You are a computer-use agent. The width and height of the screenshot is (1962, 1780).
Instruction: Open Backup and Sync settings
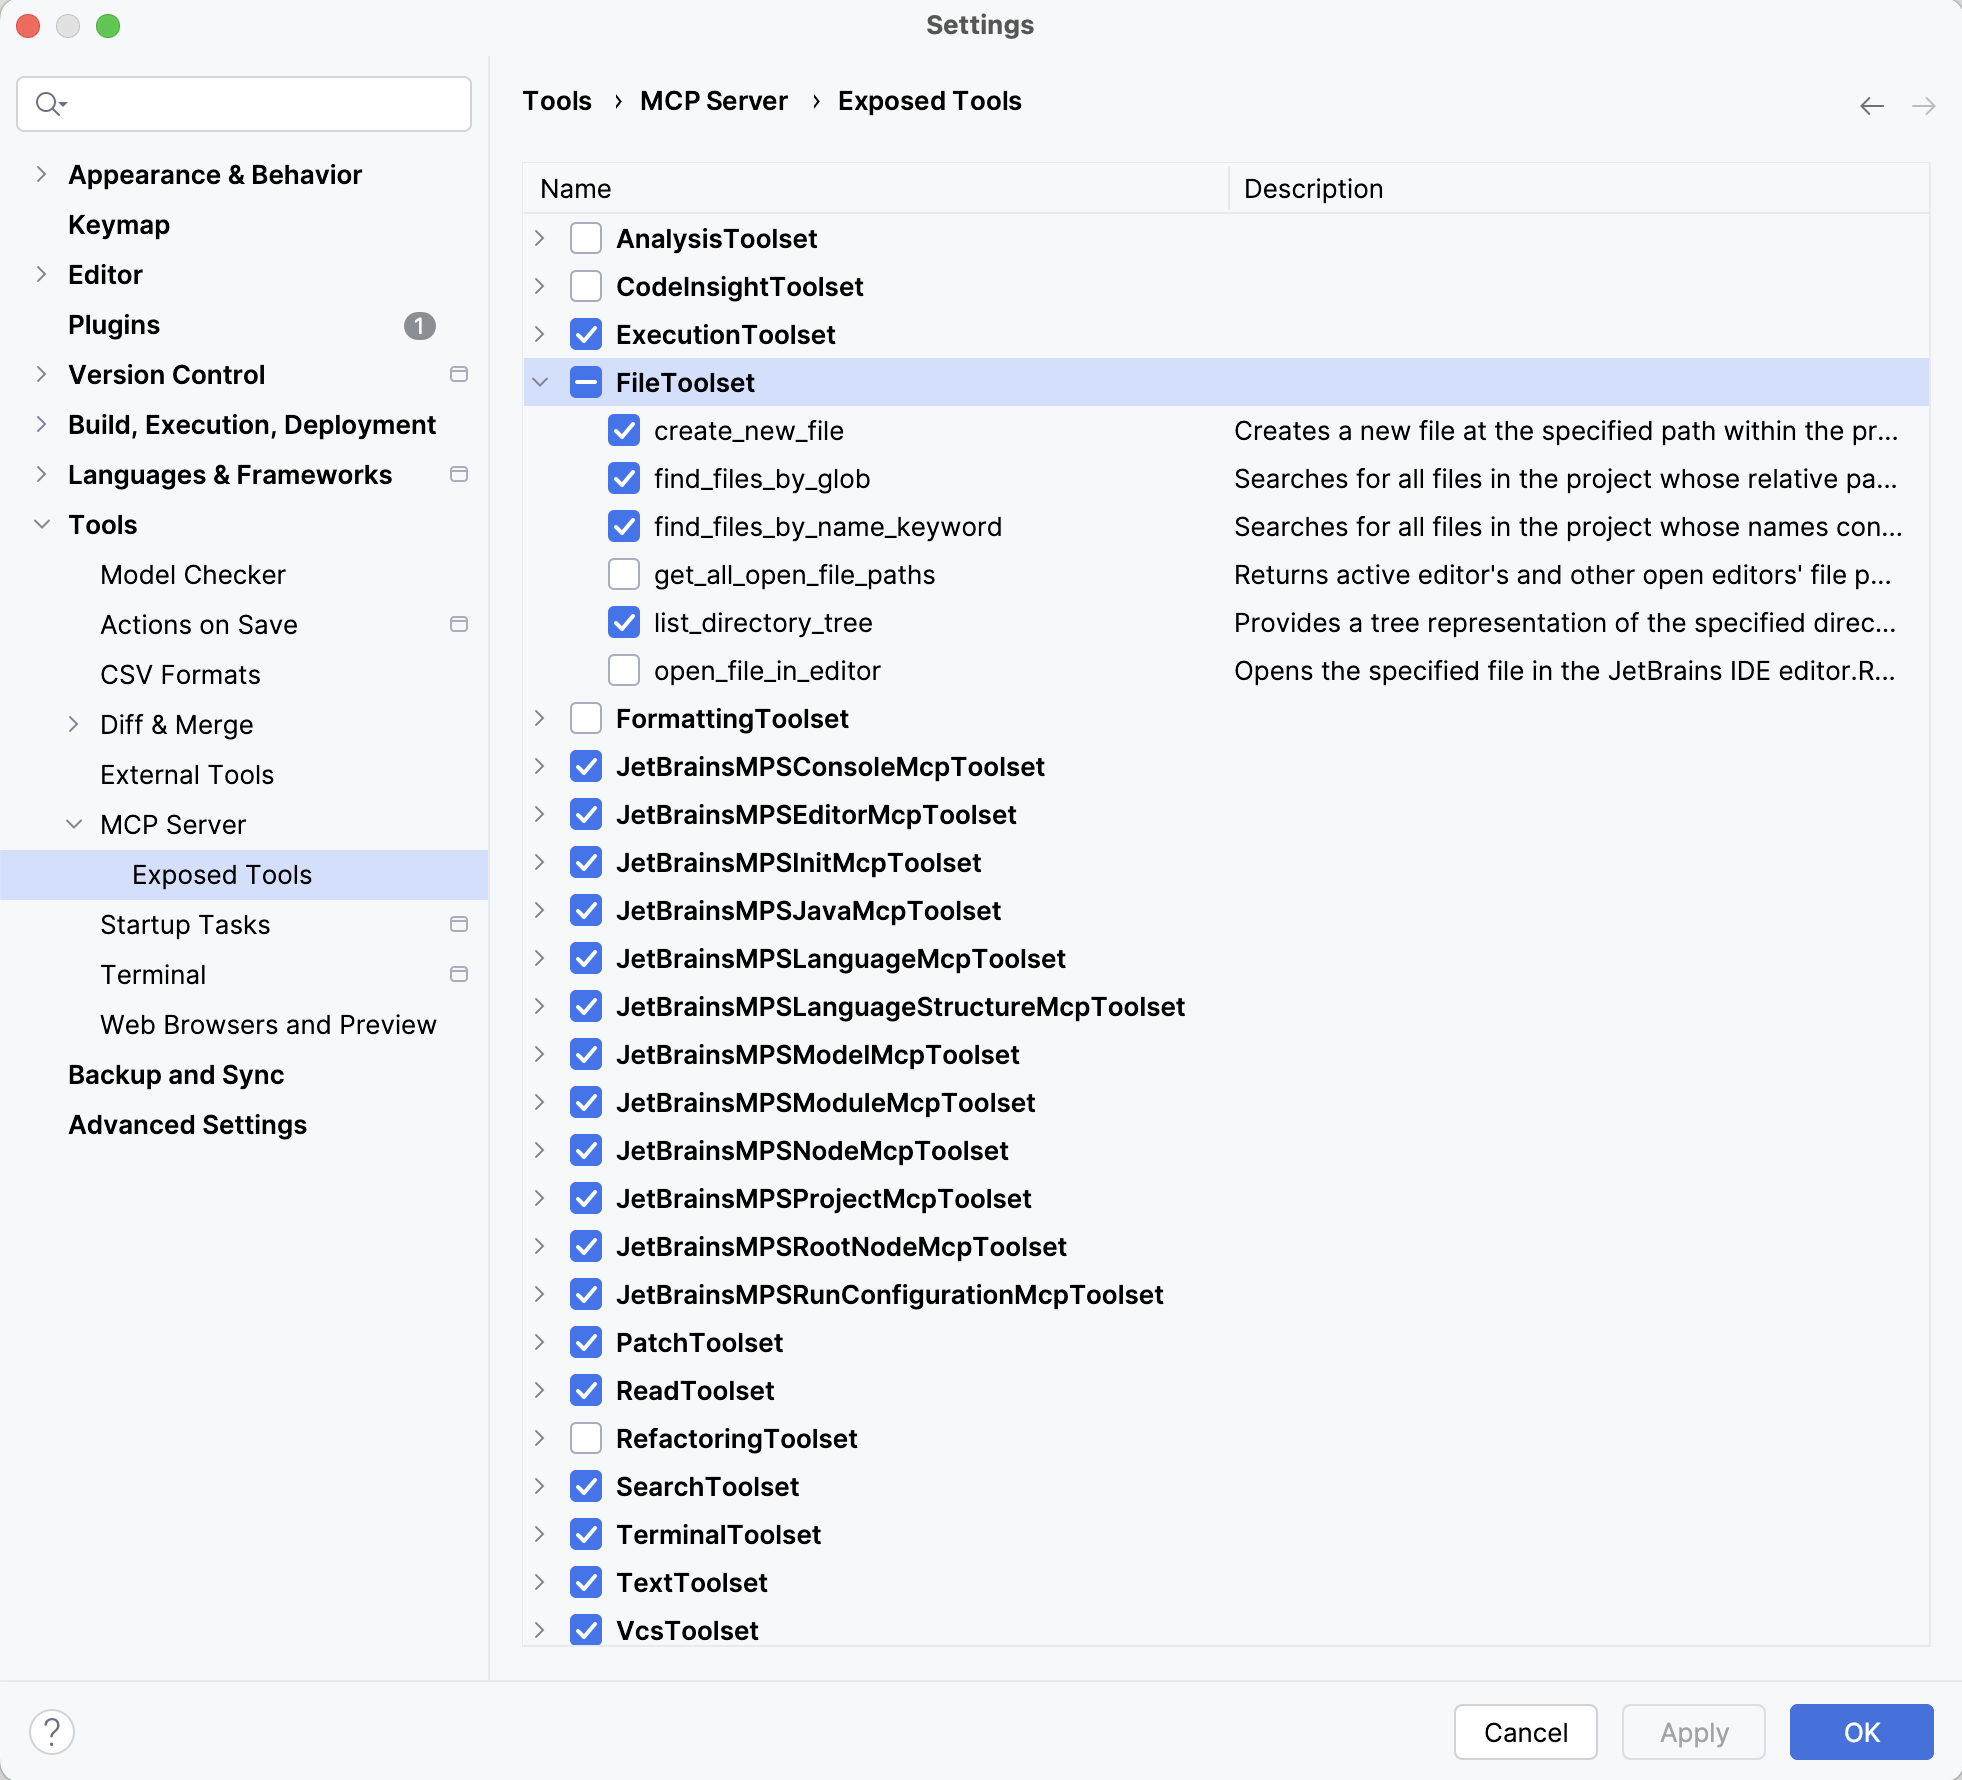click(176, 1075)
